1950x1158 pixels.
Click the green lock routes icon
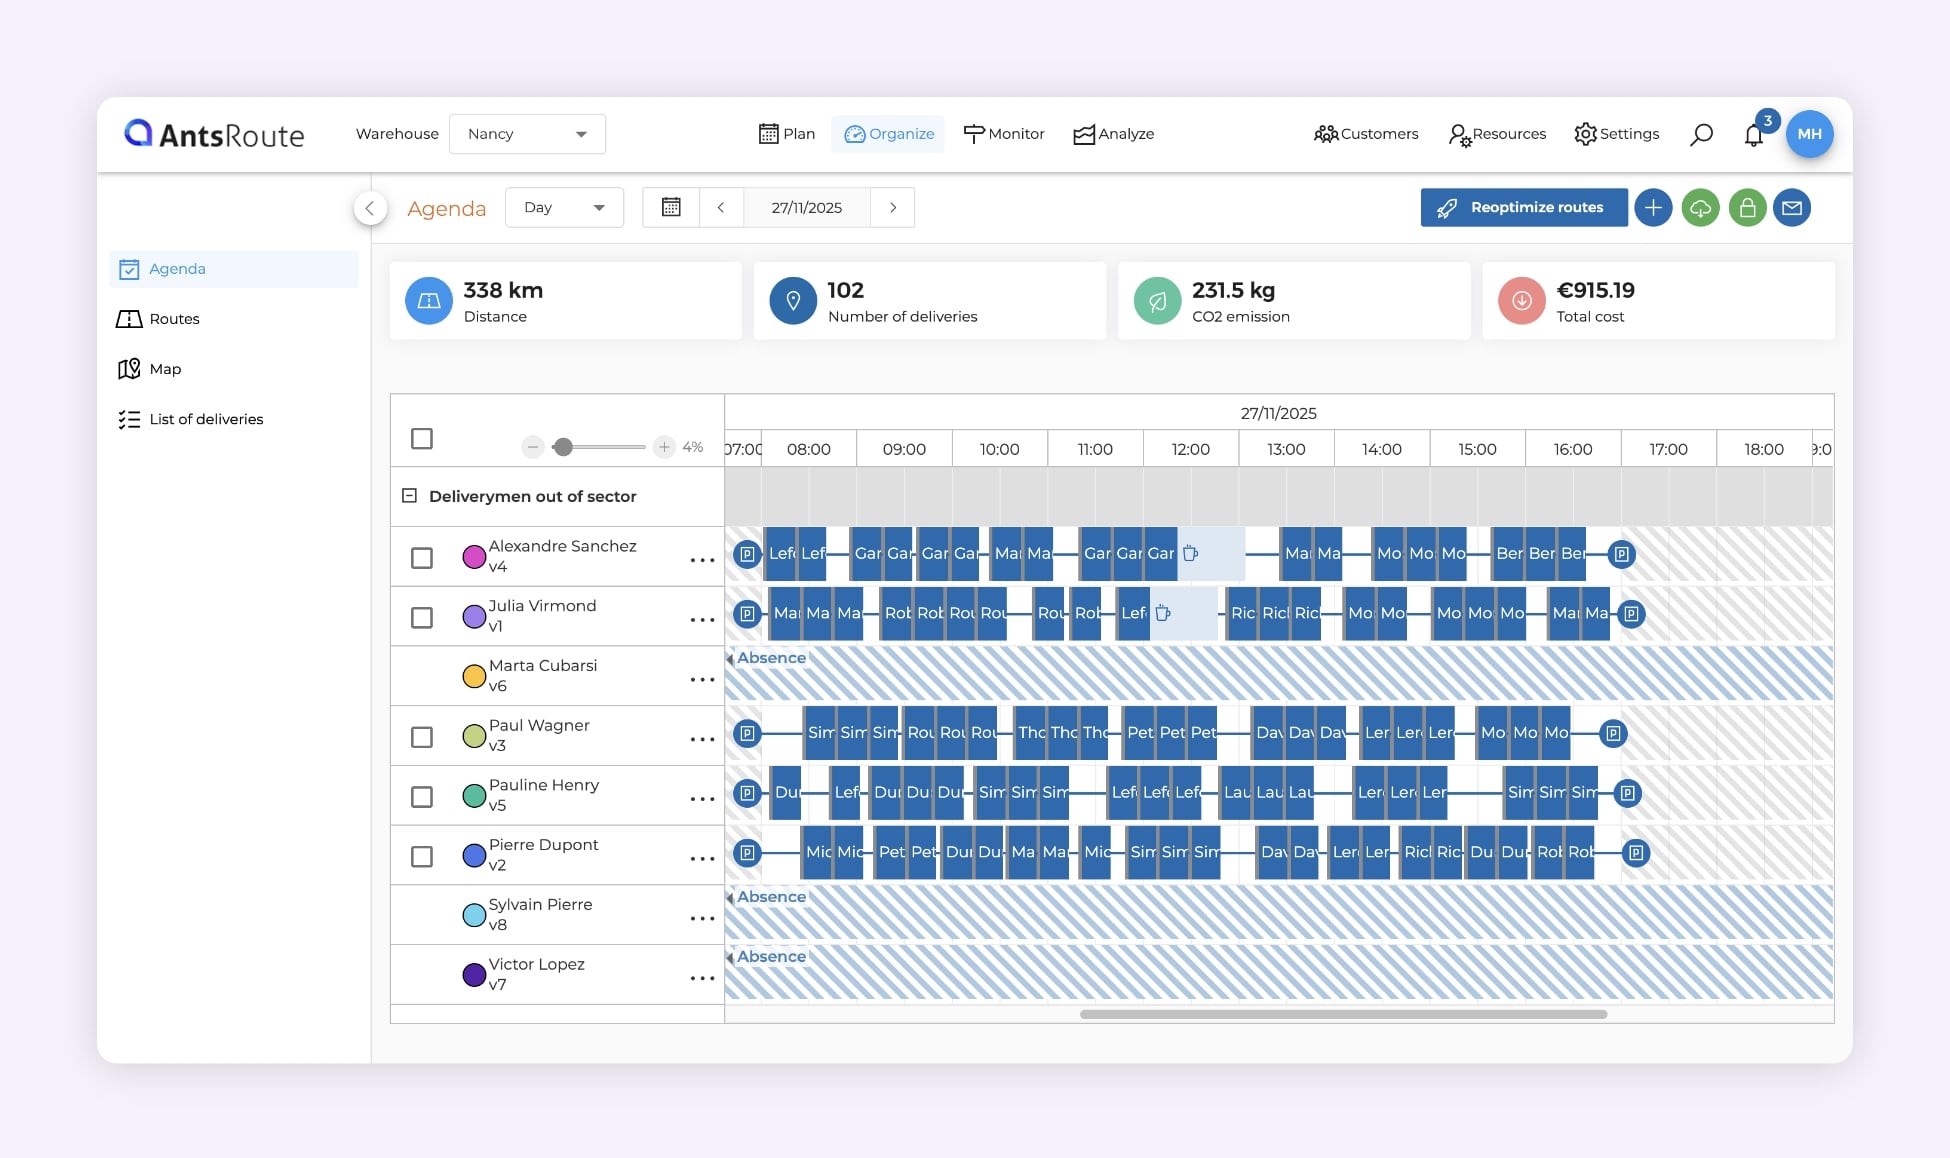coord(1747,208)
